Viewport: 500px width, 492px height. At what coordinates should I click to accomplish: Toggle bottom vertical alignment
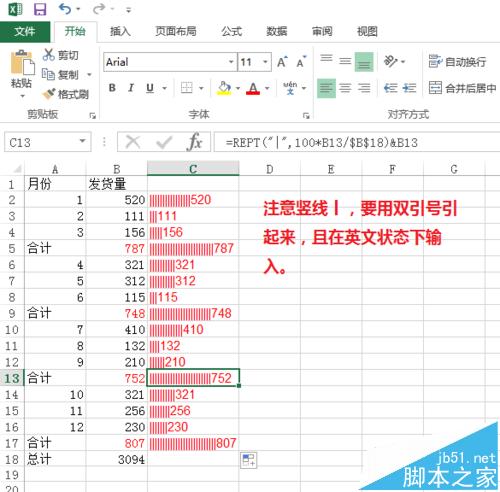pos(364,62)
